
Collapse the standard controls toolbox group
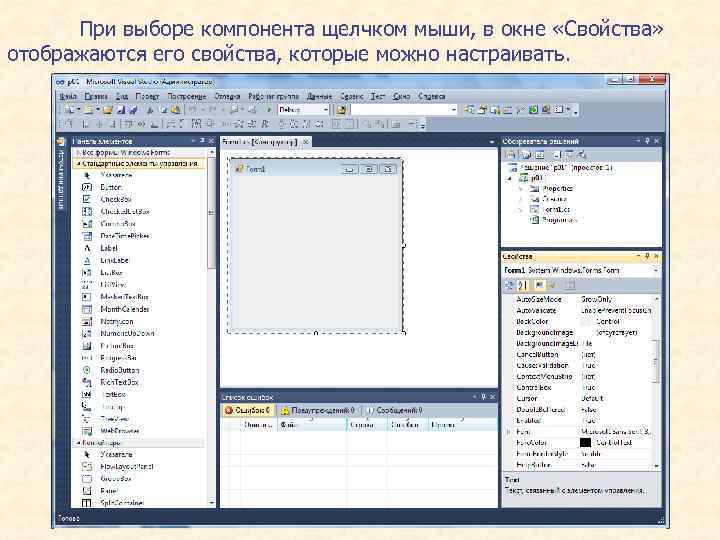tap(78, 163)
